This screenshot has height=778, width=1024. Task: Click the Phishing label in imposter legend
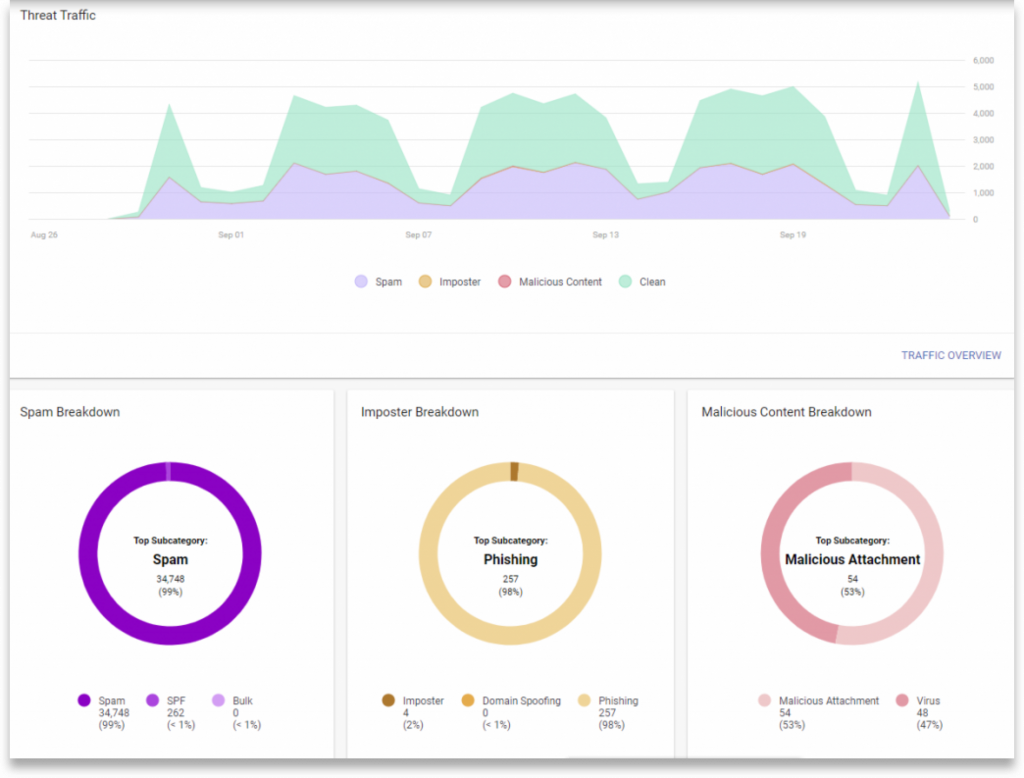(618, 701)
